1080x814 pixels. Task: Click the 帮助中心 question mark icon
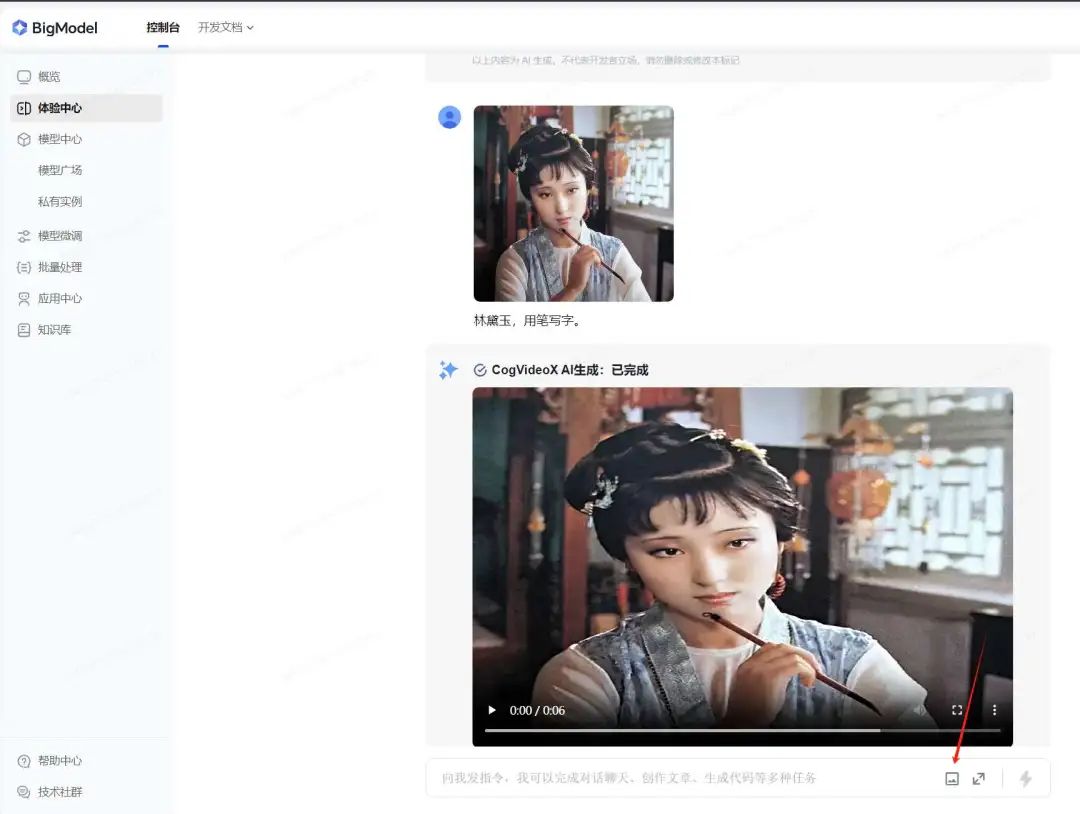[24, 761]
